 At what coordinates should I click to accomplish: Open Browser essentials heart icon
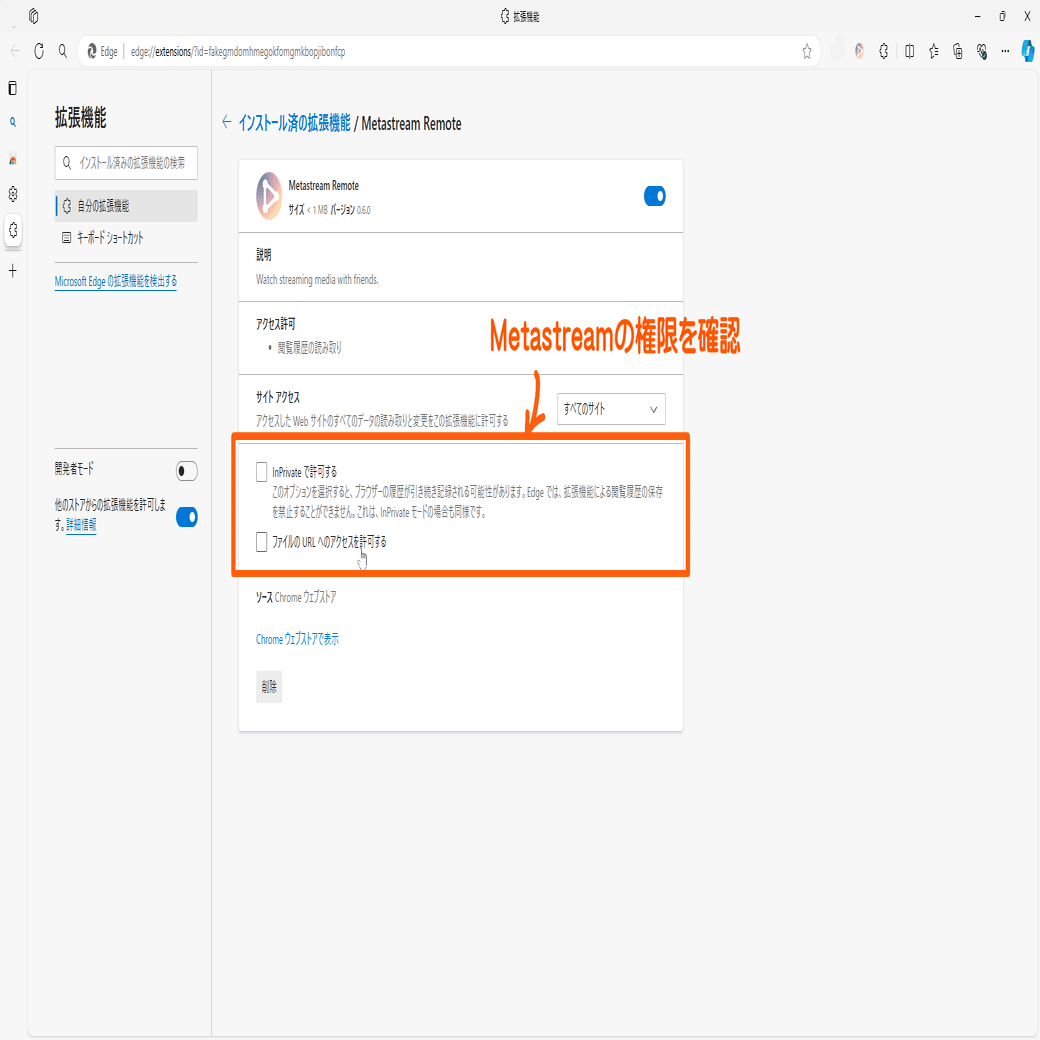(982, 51)
